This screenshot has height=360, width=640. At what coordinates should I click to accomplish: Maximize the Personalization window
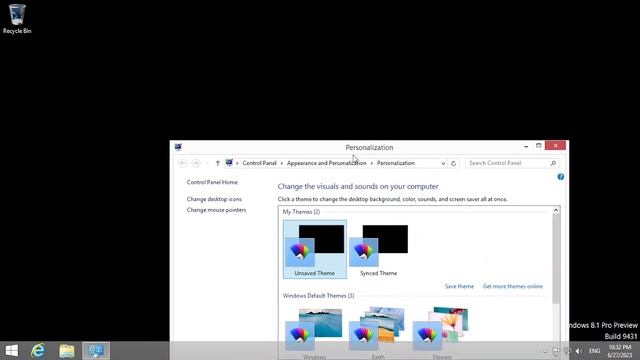click(539, 146)
